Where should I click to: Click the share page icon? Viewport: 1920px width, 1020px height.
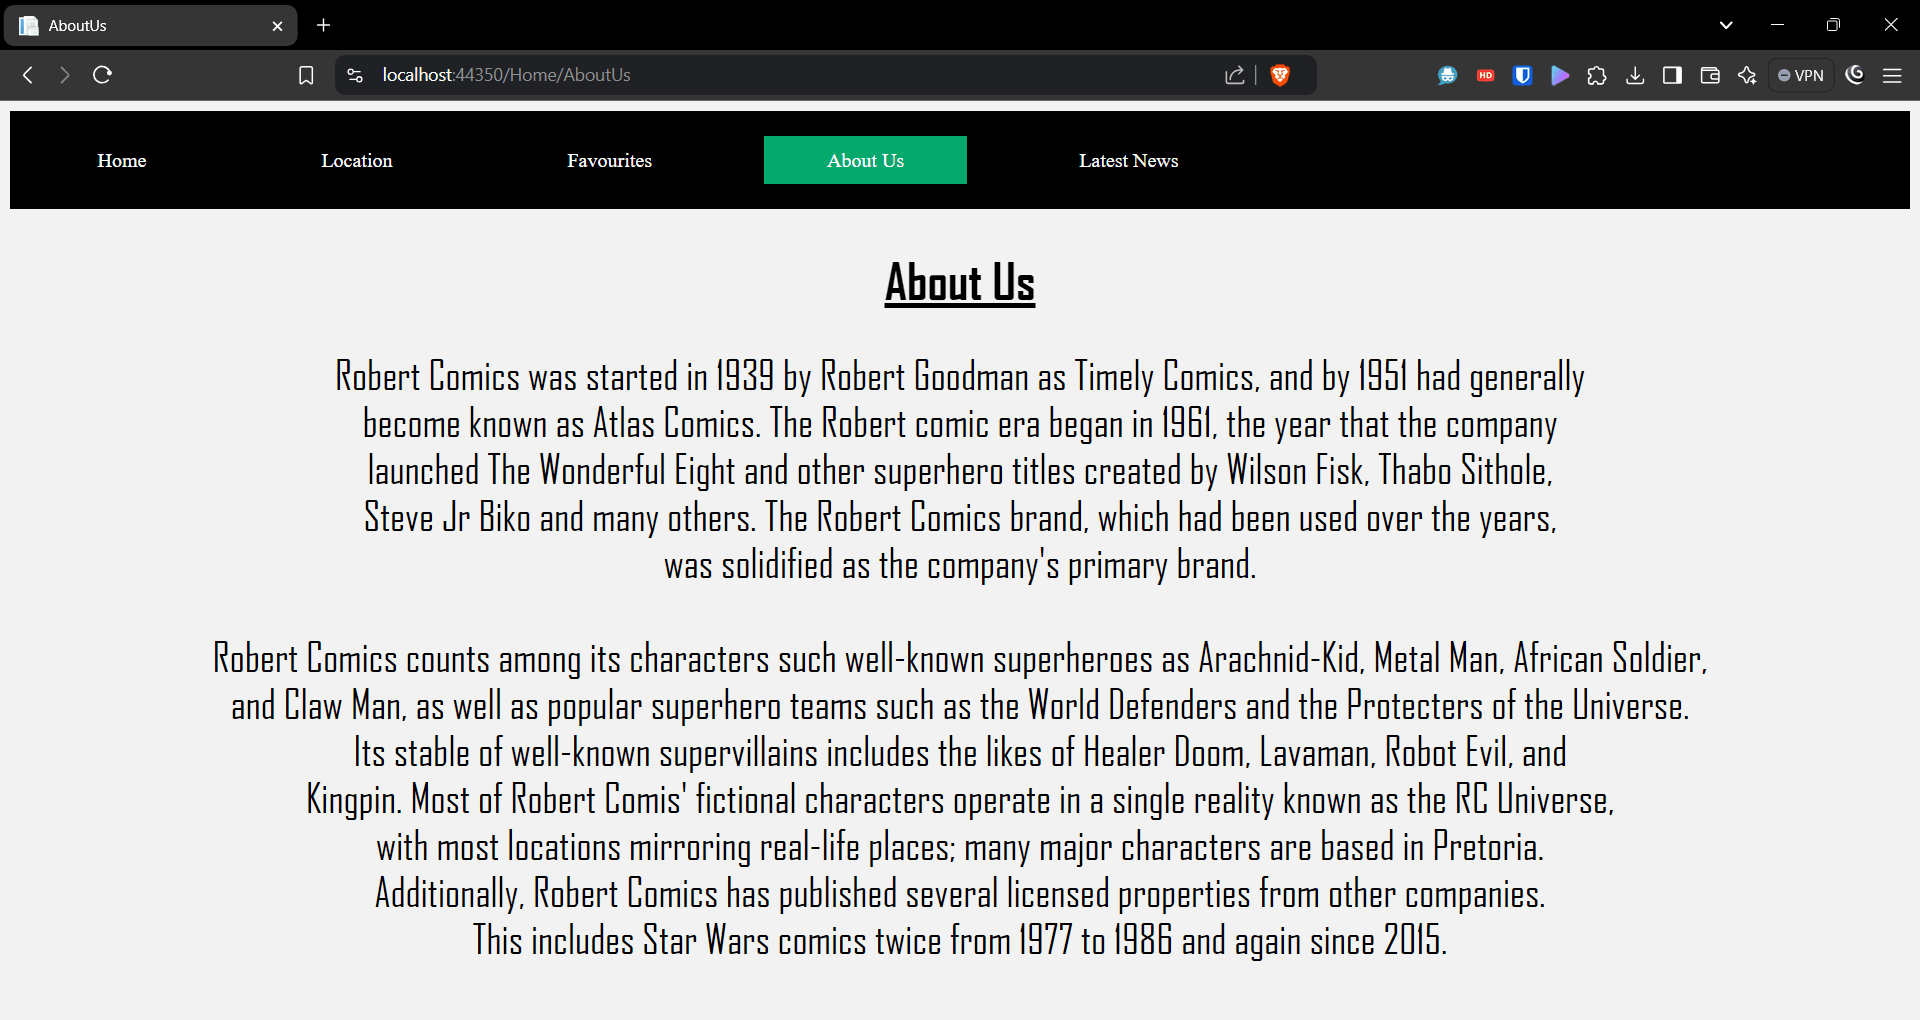[x=1235, y=75]
